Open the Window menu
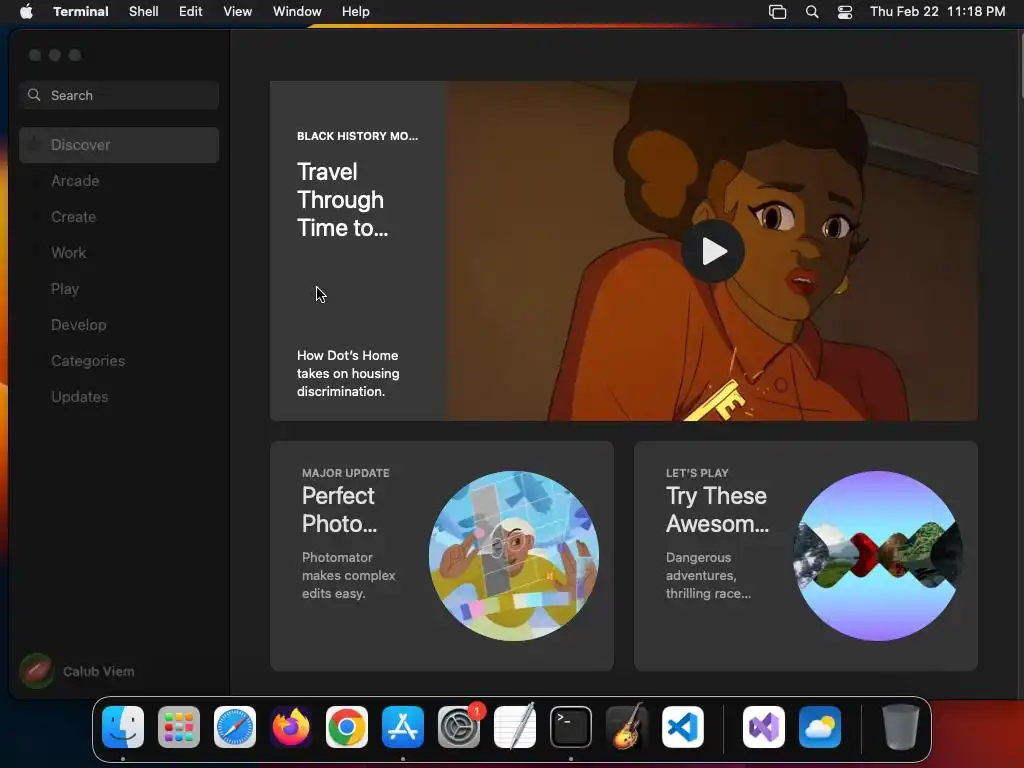The image size is (1024, 768). 297,12
